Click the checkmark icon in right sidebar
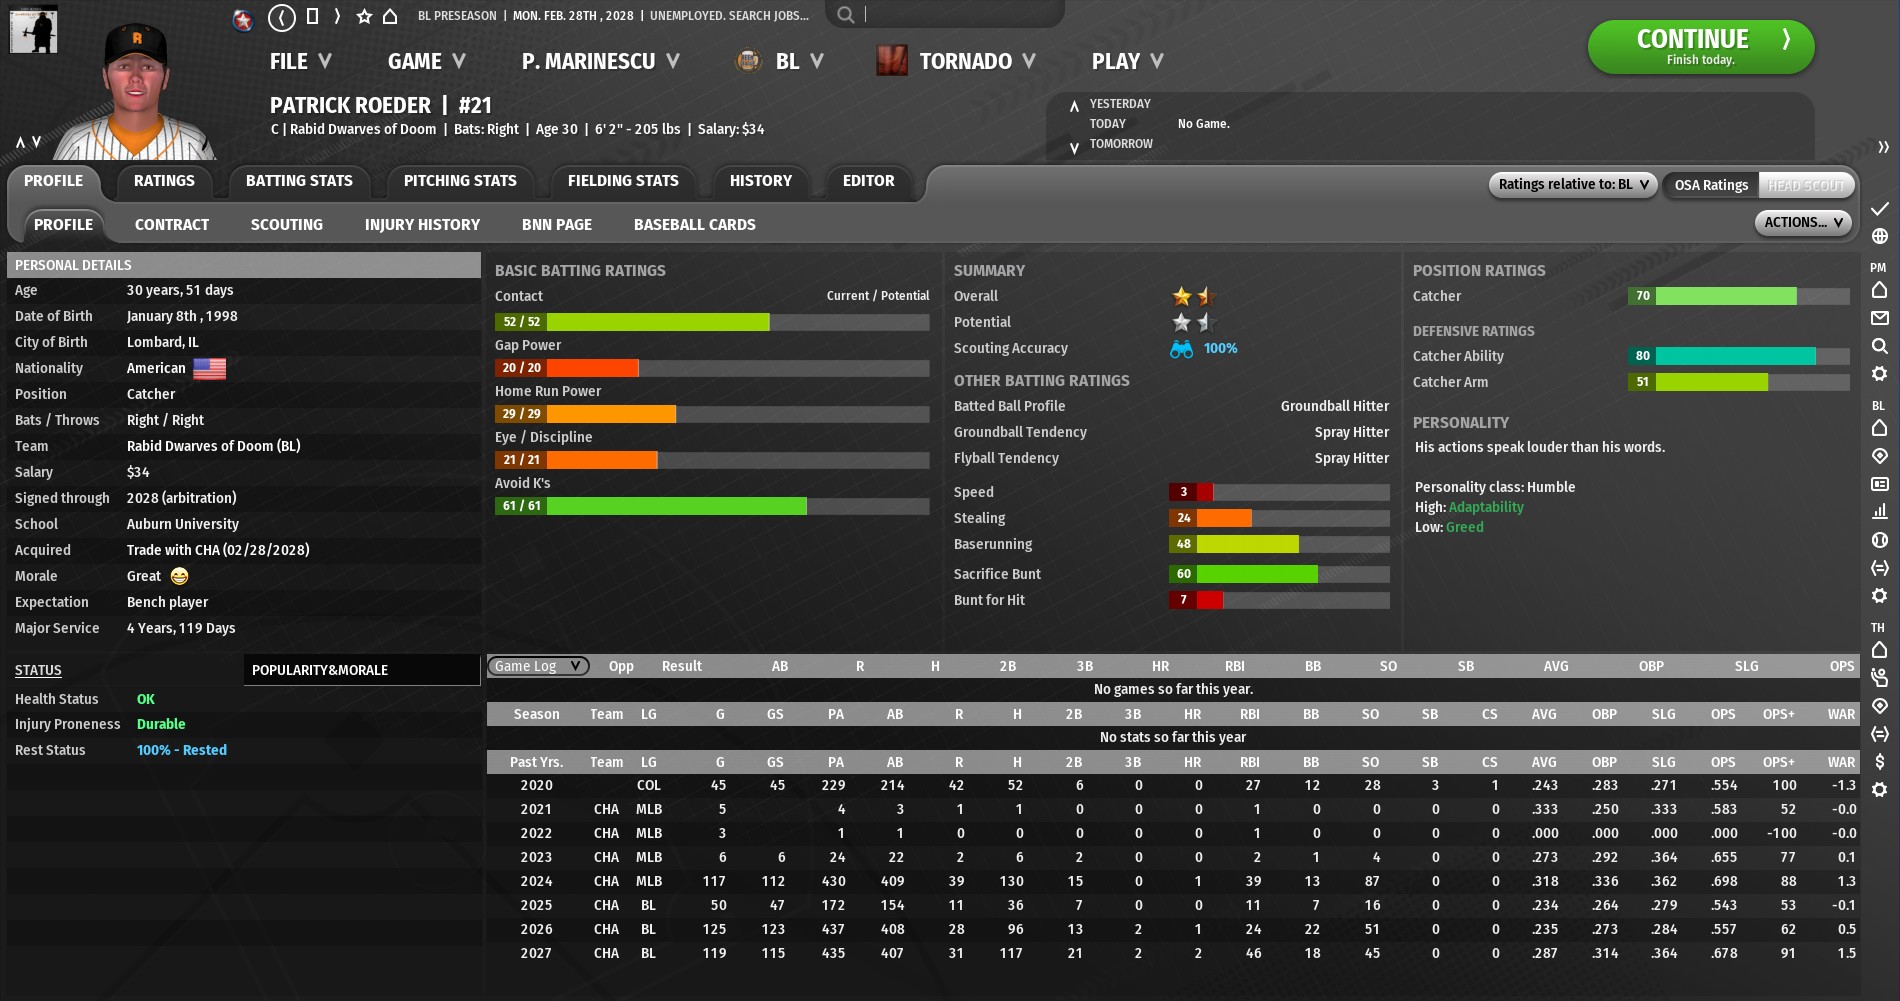 (x=1880, y=208)
